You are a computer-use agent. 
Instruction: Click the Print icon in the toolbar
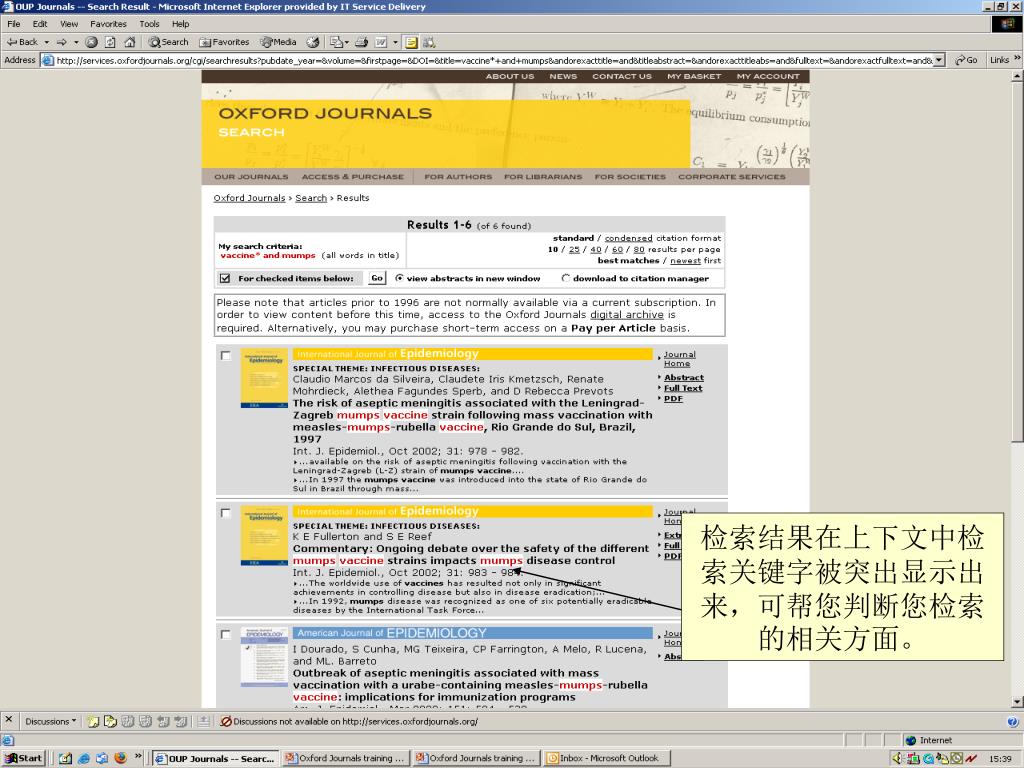coord(361,42)
